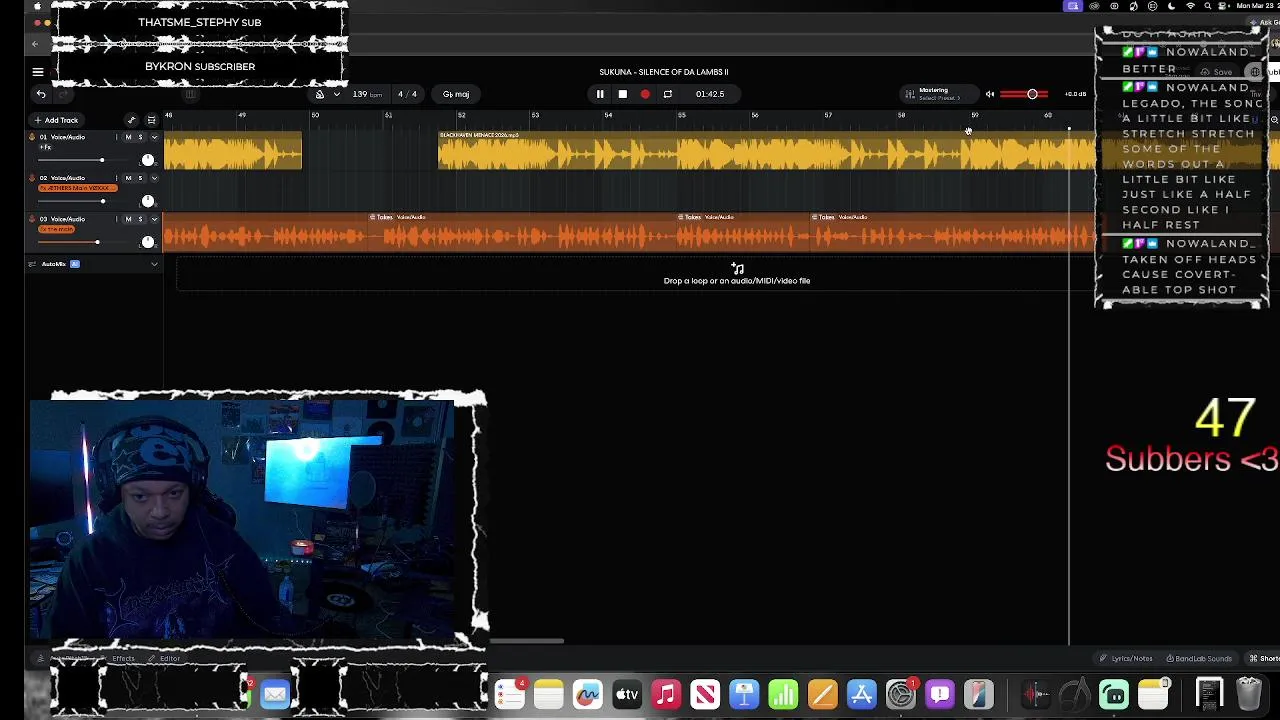The height and width of the screenshot is (720, 1280).
Task: Click timeline ruler at bar 55
Action: (681, 116)
